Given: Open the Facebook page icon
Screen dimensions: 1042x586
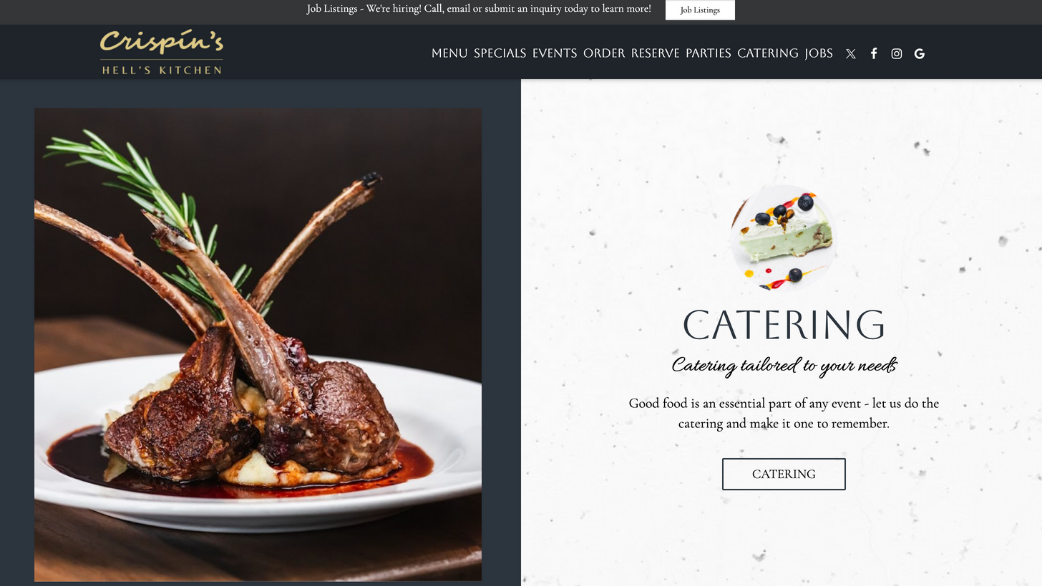Looking at the screenshot, I should [874, 54].
